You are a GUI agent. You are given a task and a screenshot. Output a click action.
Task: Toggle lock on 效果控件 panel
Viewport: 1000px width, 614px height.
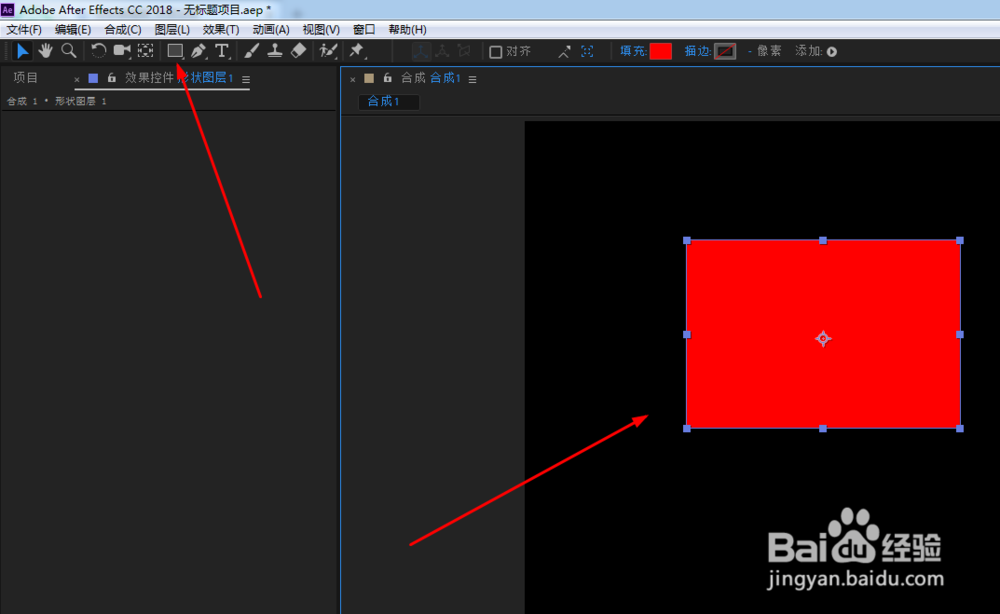112,78
